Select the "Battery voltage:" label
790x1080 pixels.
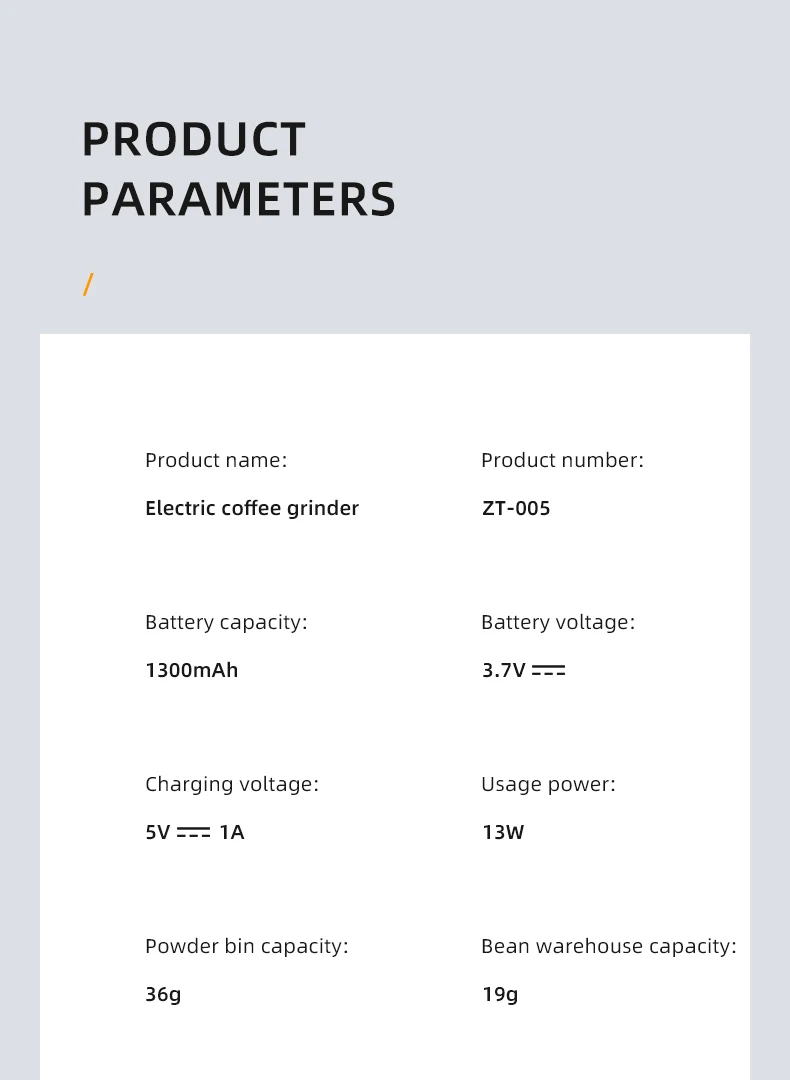[x=558, y=622]
